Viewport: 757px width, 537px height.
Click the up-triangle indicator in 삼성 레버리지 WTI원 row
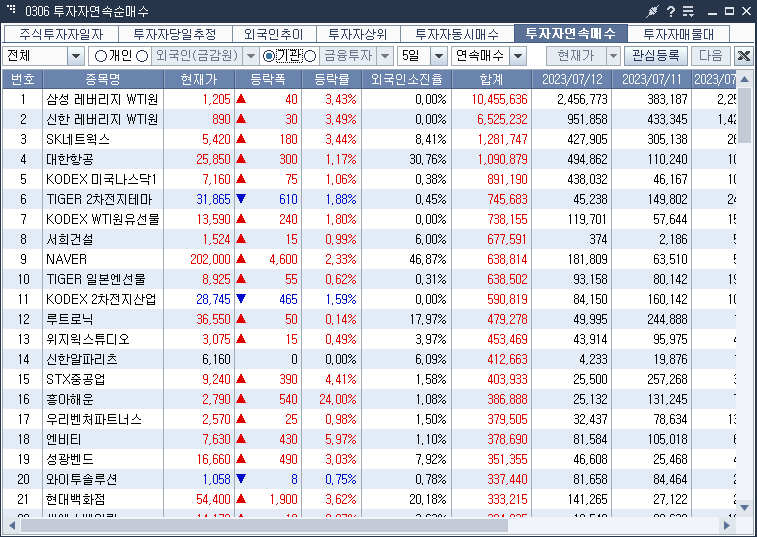(x=241, y=99)
